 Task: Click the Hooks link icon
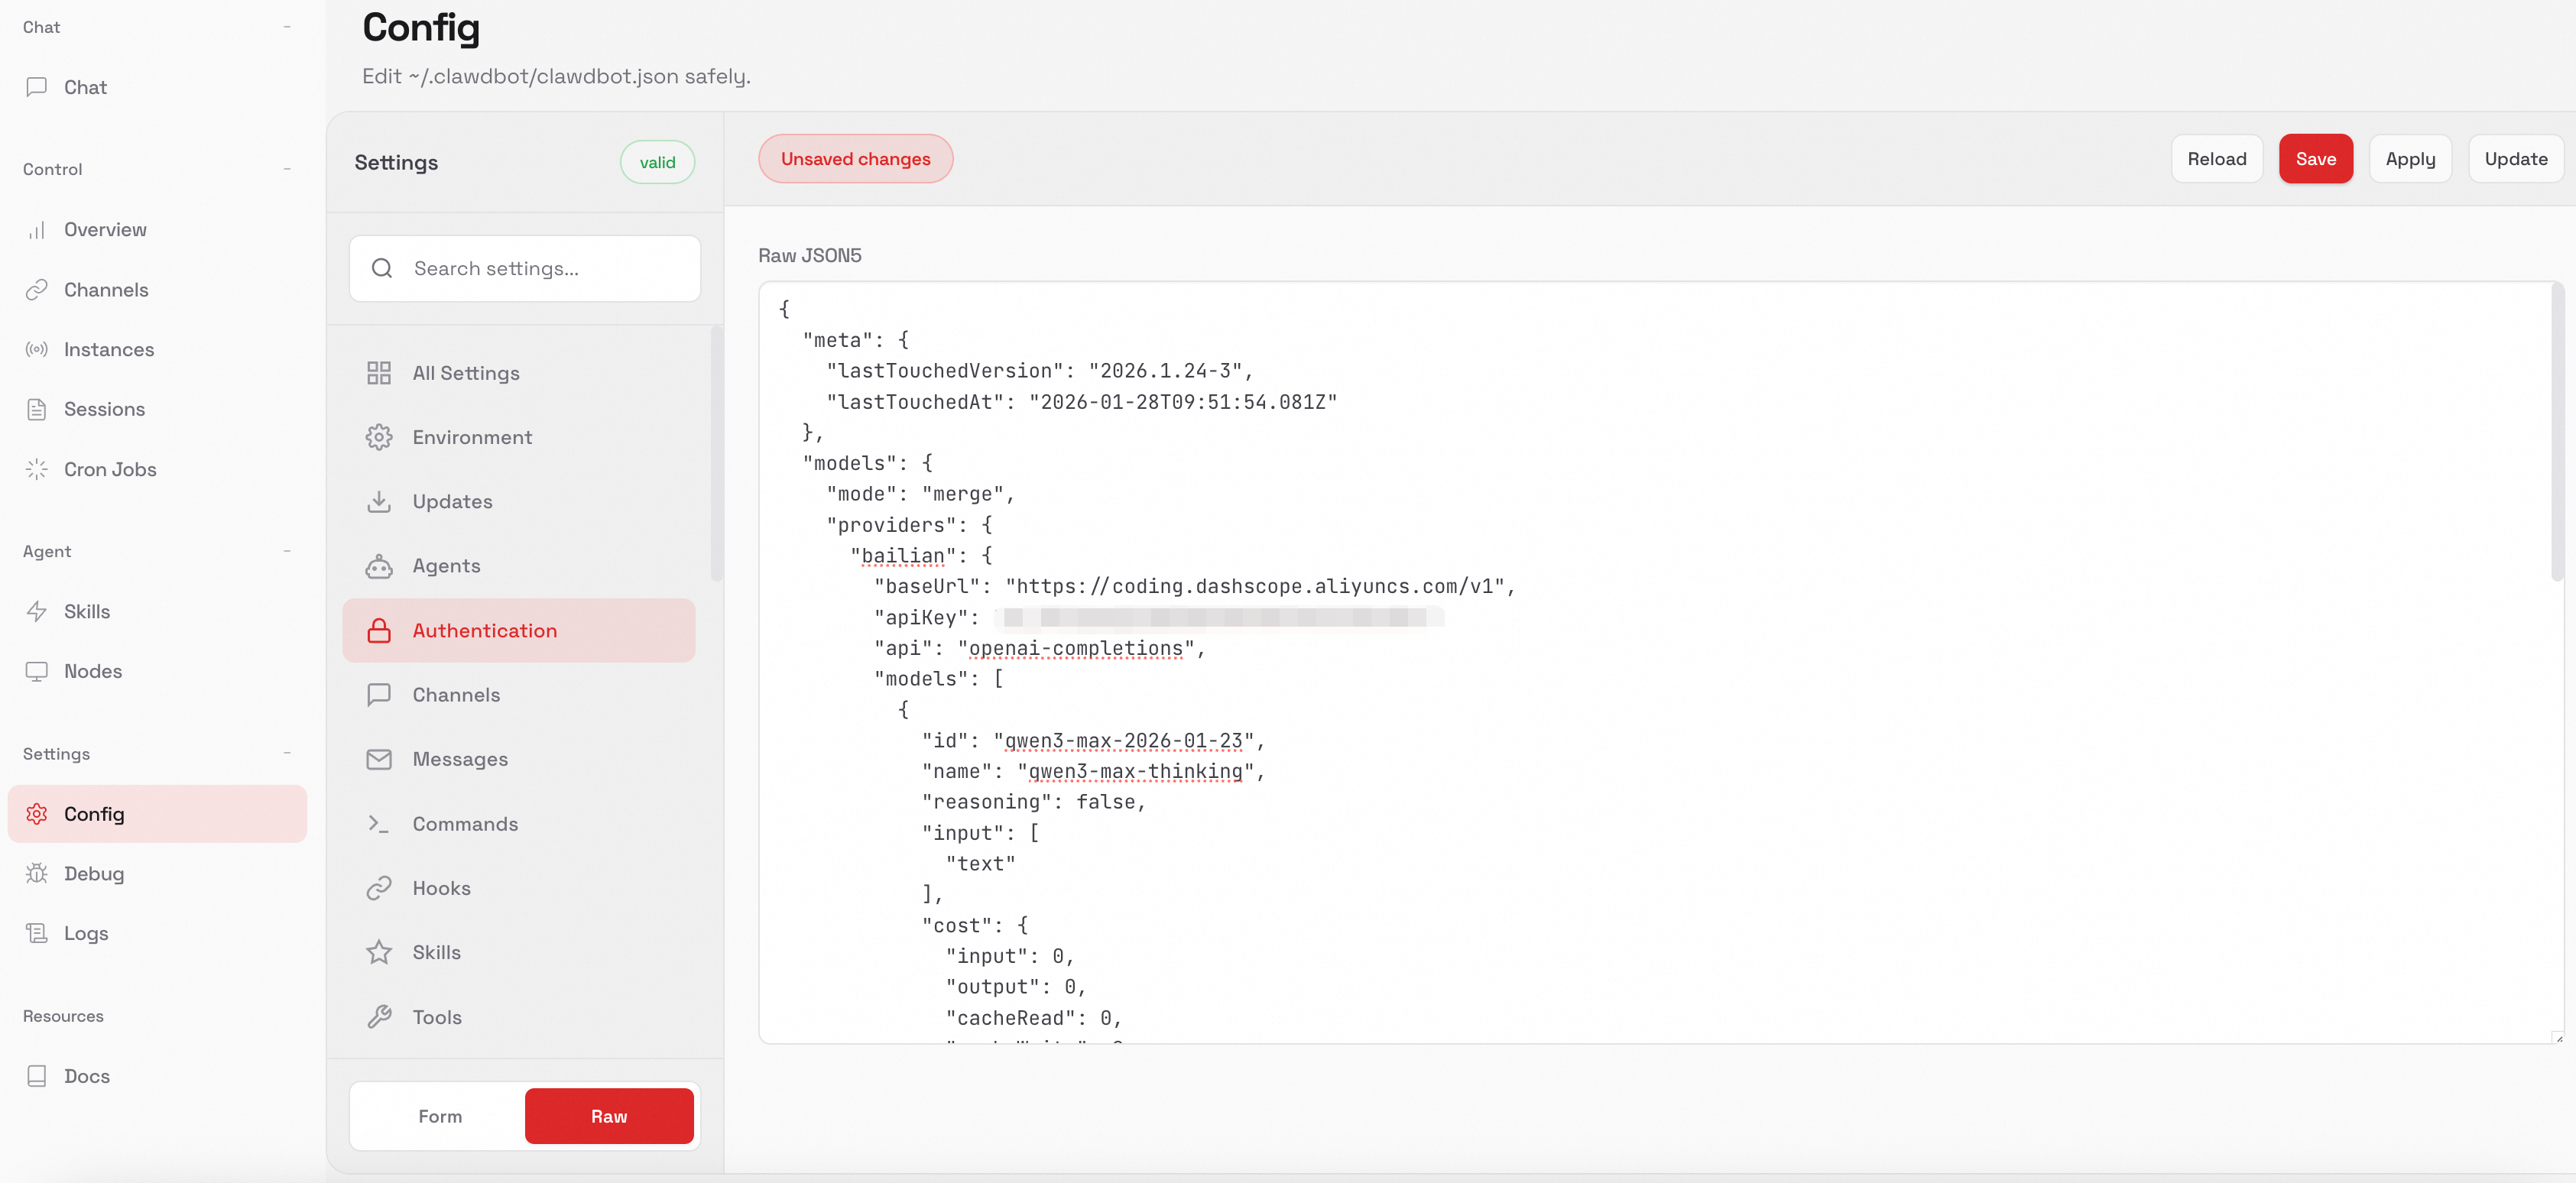coord(379,888)
